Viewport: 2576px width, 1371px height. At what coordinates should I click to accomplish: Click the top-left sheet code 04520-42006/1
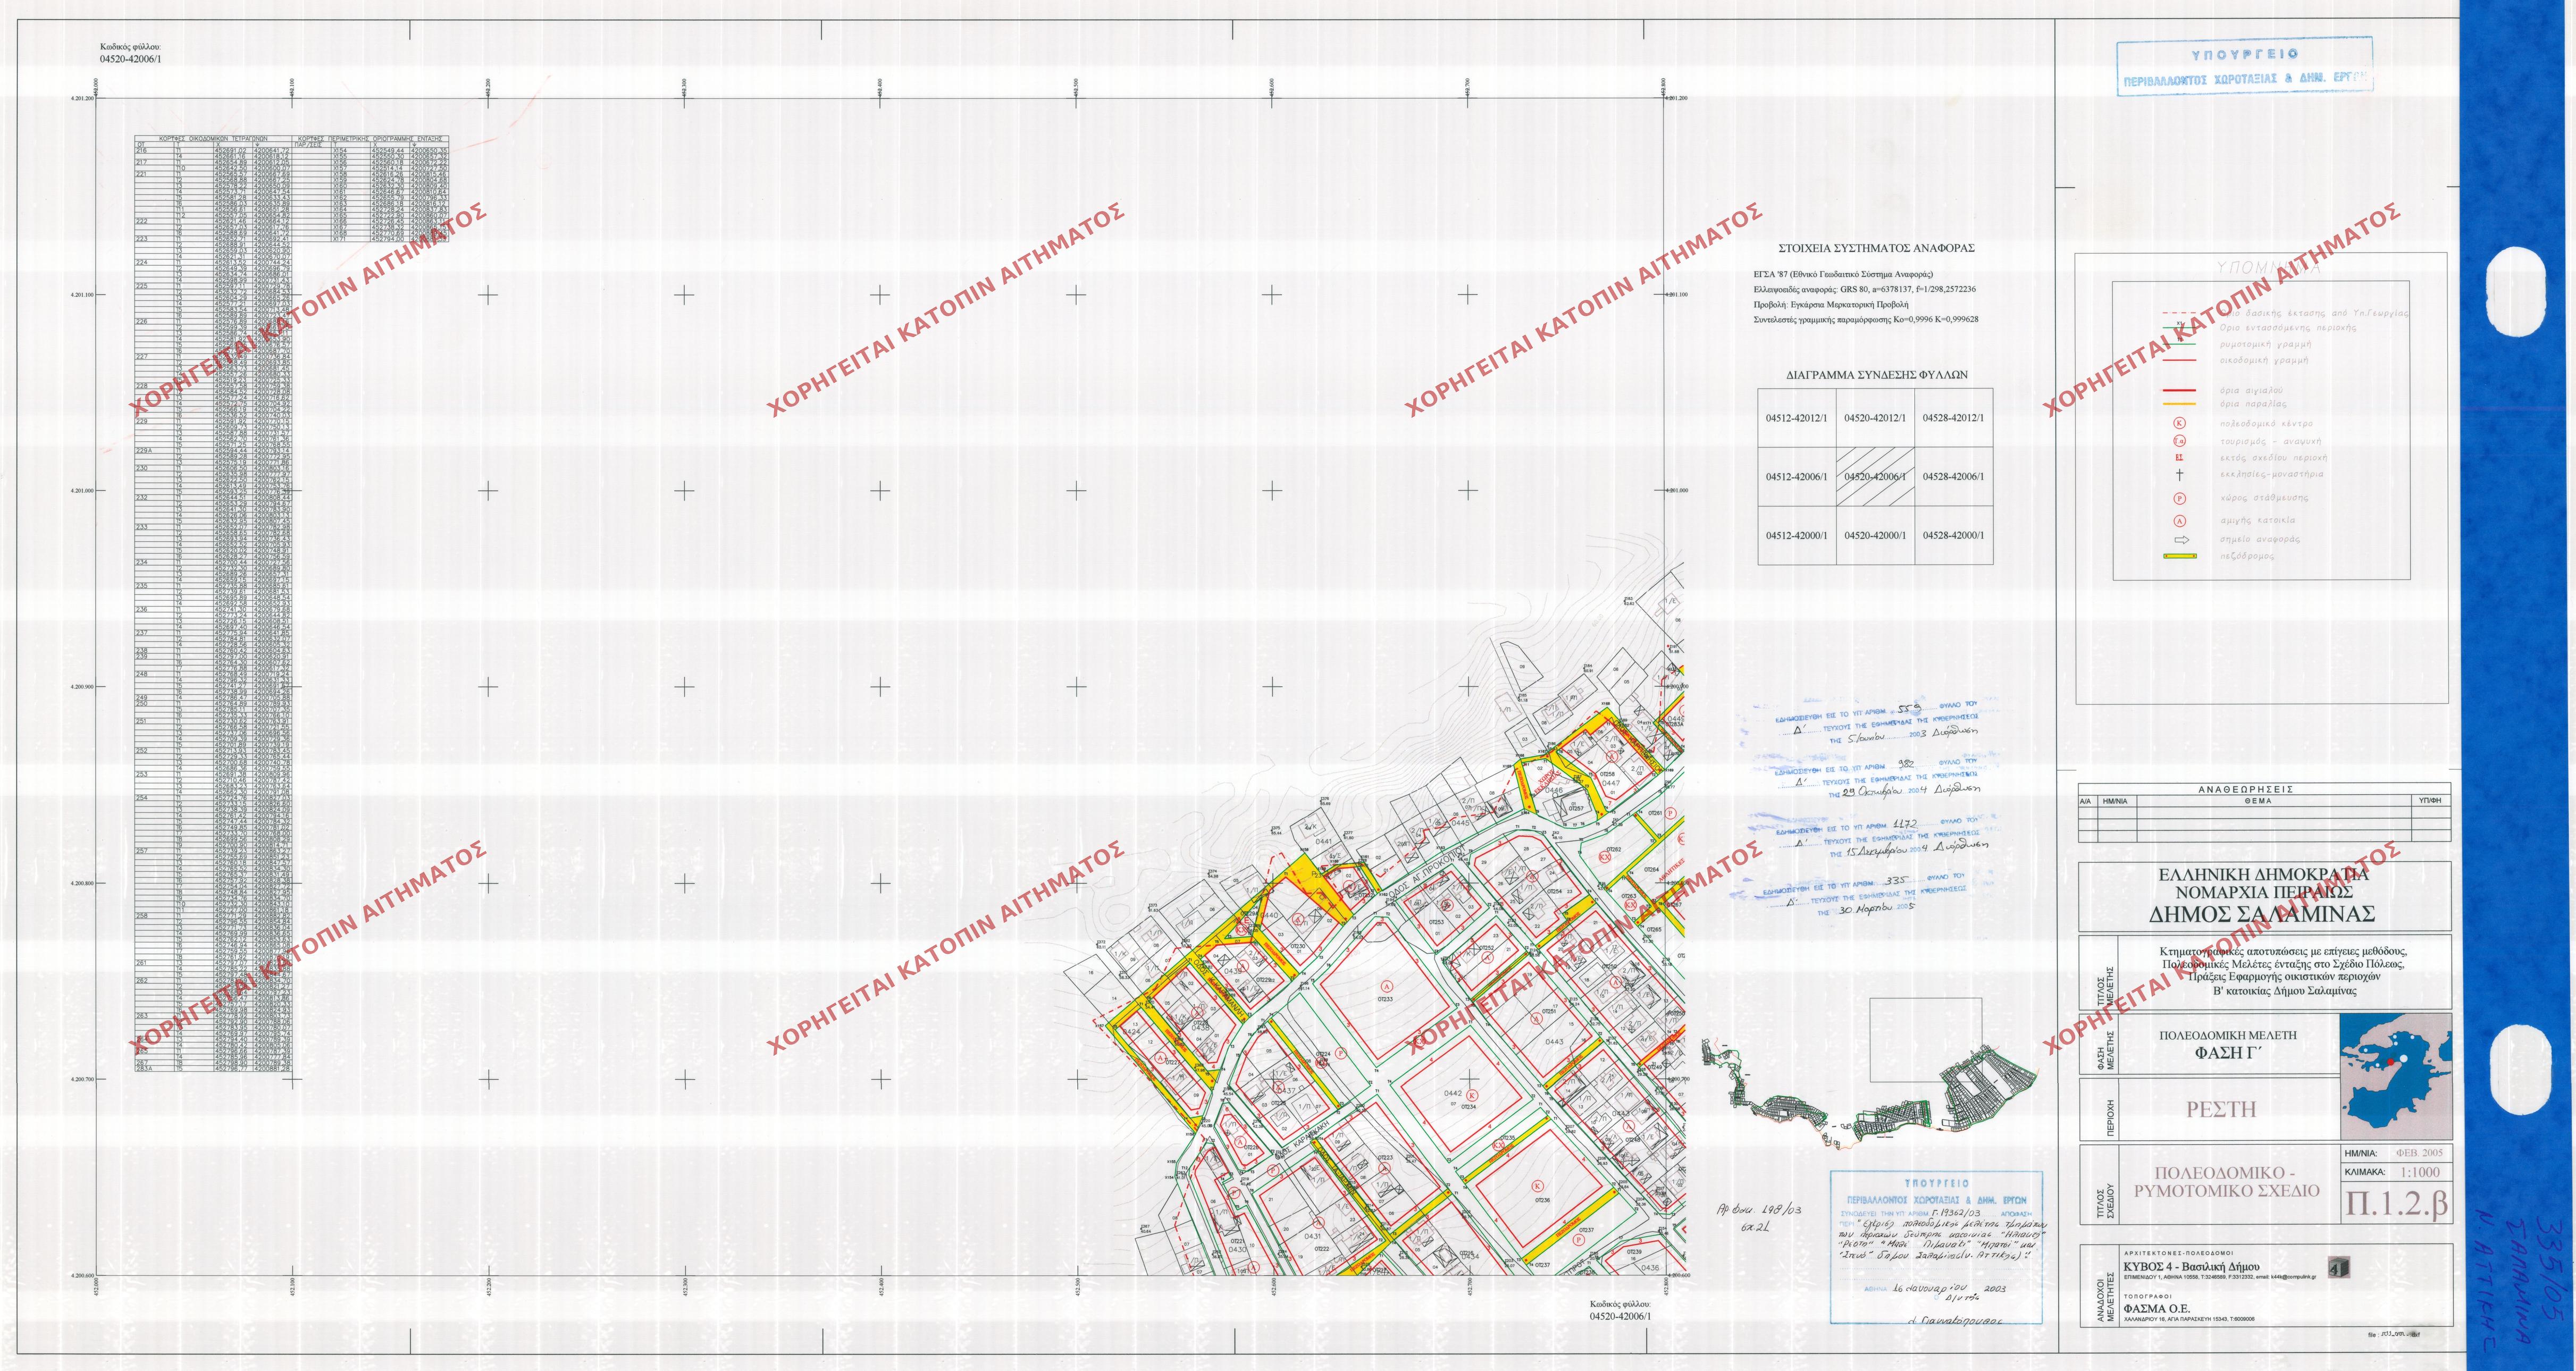[131, 59]
